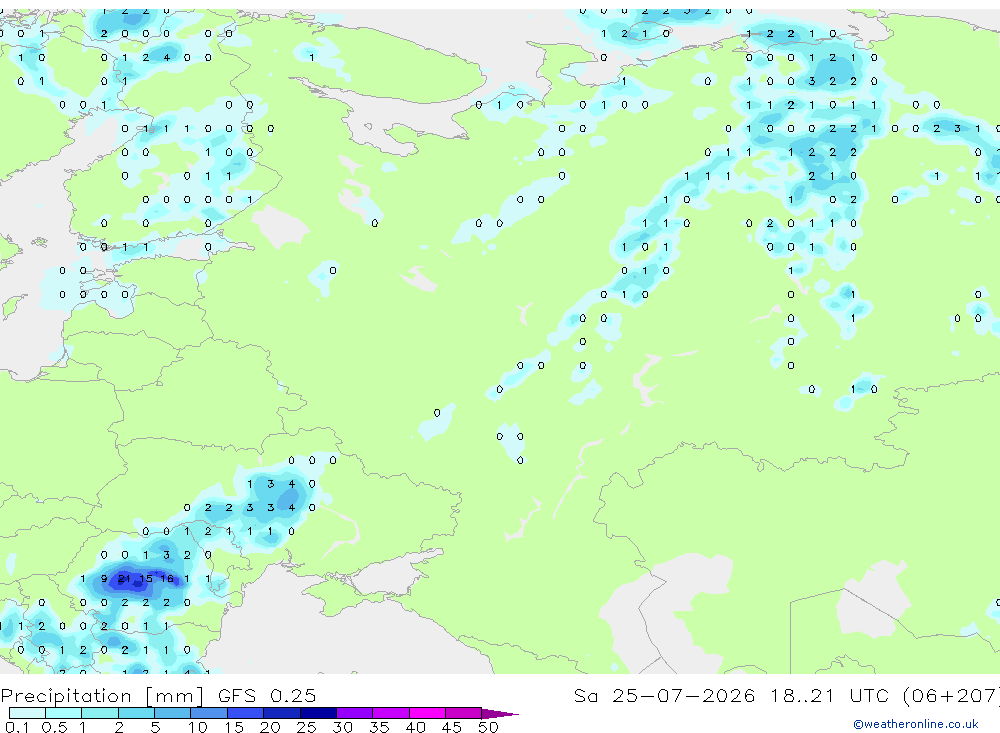Select legend swatch between 25 and 30

pyautogui.click(x=318, y=713)
